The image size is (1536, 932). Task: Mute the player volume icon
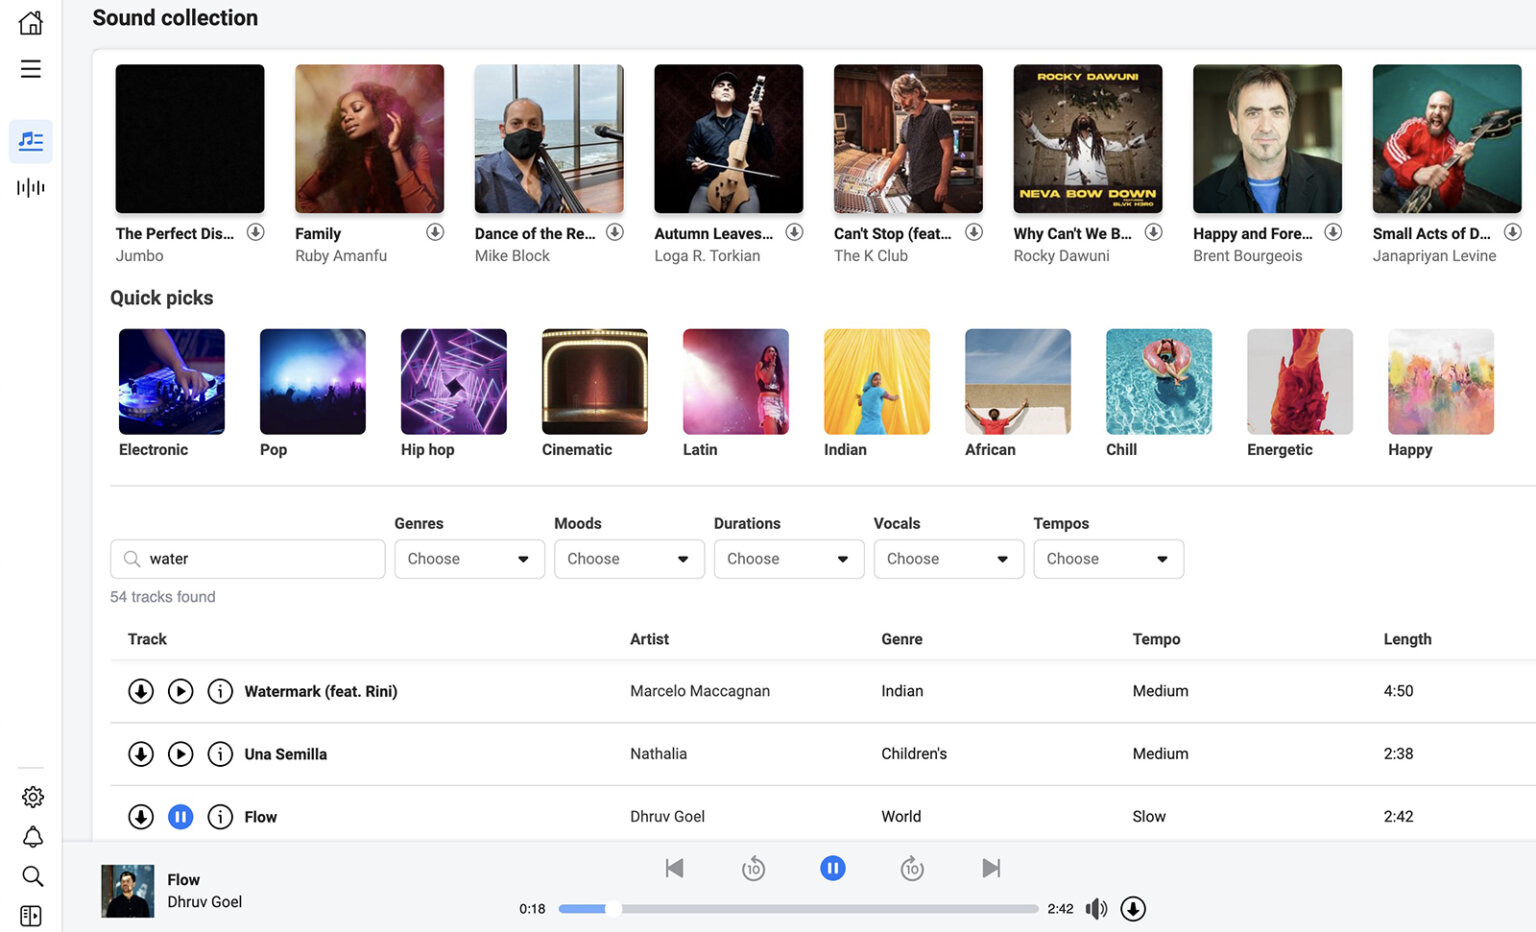[x=1096, y=908]
